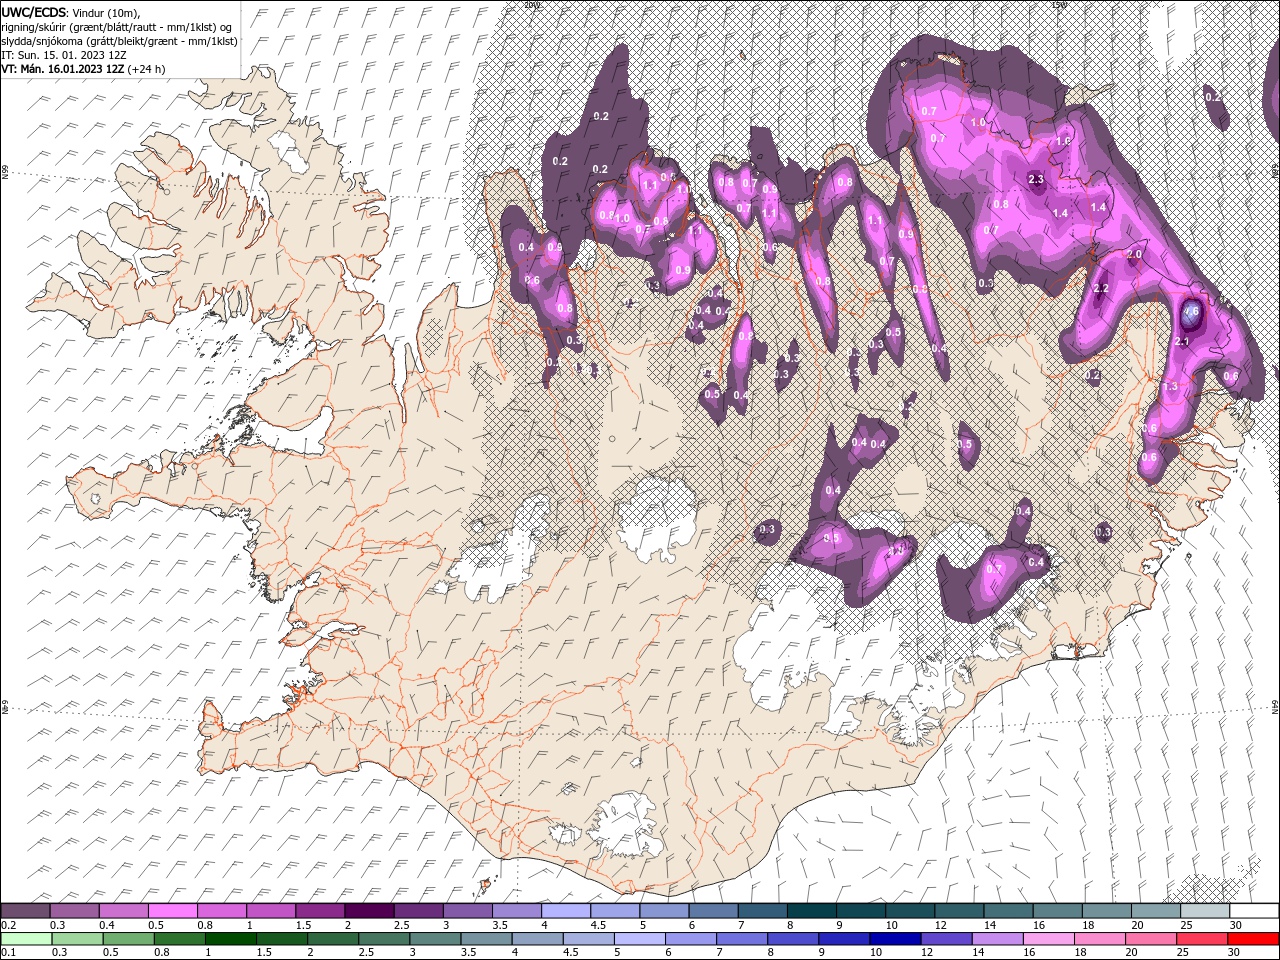This screenshot has height=960, width=1280.
Task: Click the palest green rain swatch starting at 0.1
Action: coord(25,938)
